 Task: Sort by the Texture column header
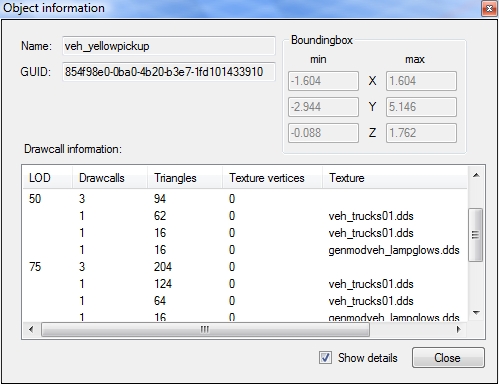tap(395, 178)
